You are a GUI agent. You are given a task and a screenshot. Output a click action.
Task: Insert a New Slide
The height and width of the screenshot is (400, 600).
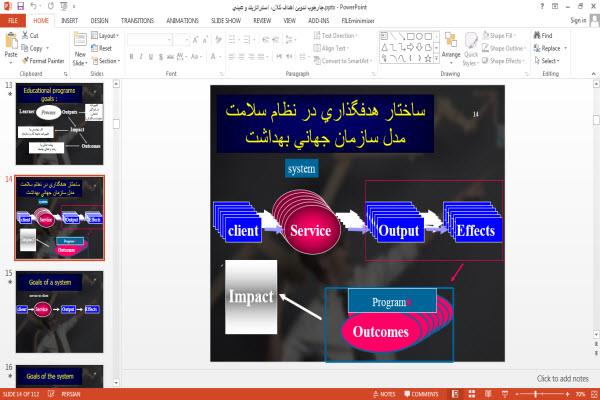[x=80, y=49]
